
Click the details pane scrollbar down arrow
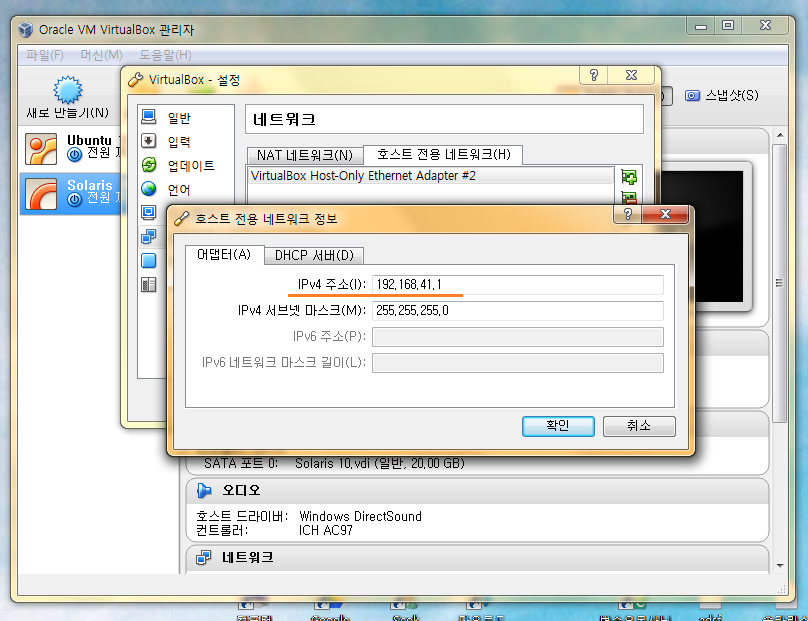780,565
